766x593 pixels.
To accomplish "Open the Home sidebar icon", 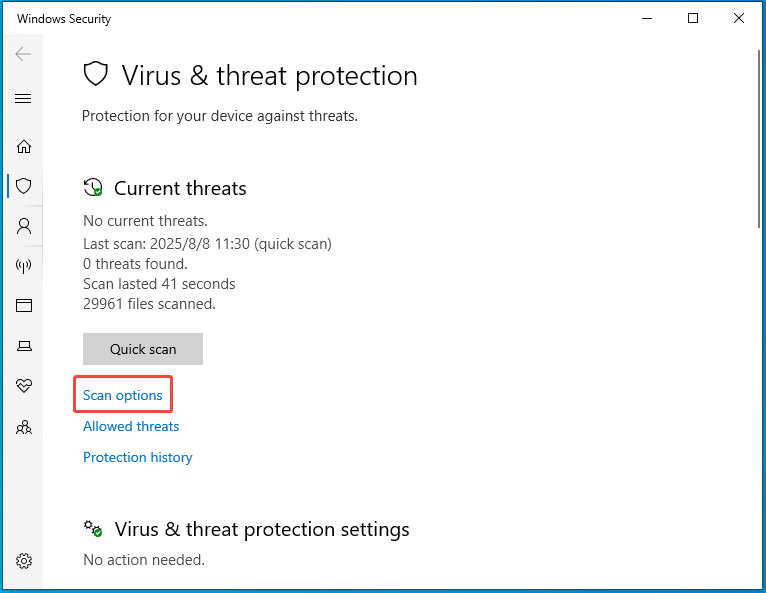I will click(x=23, y=147).
